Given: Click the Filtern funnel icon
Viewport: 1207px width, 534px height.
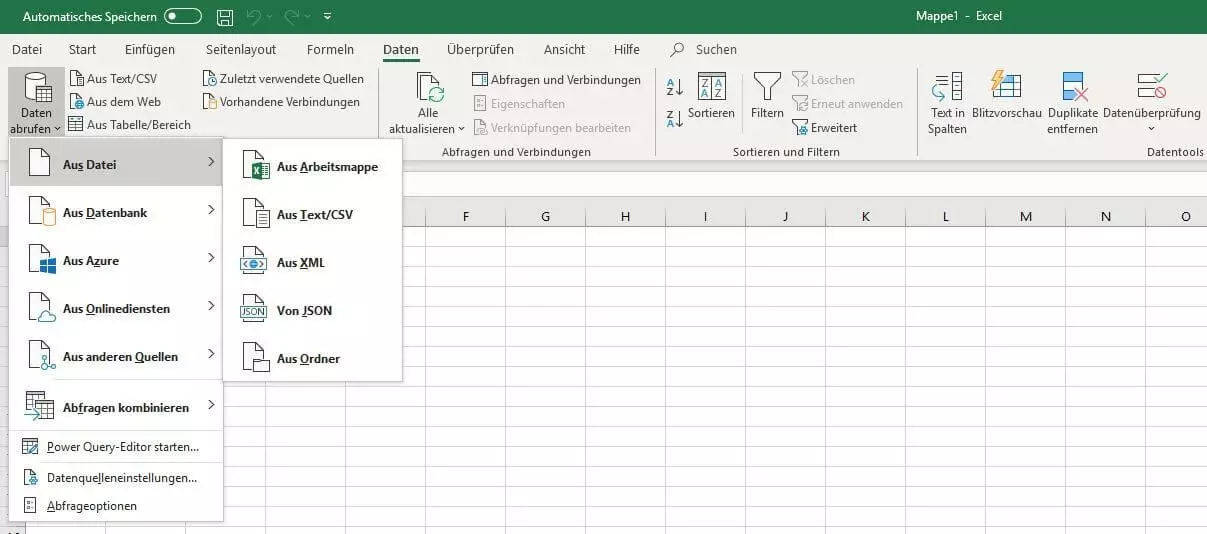Looking at the screenshot, I should [x=767, y=86].
